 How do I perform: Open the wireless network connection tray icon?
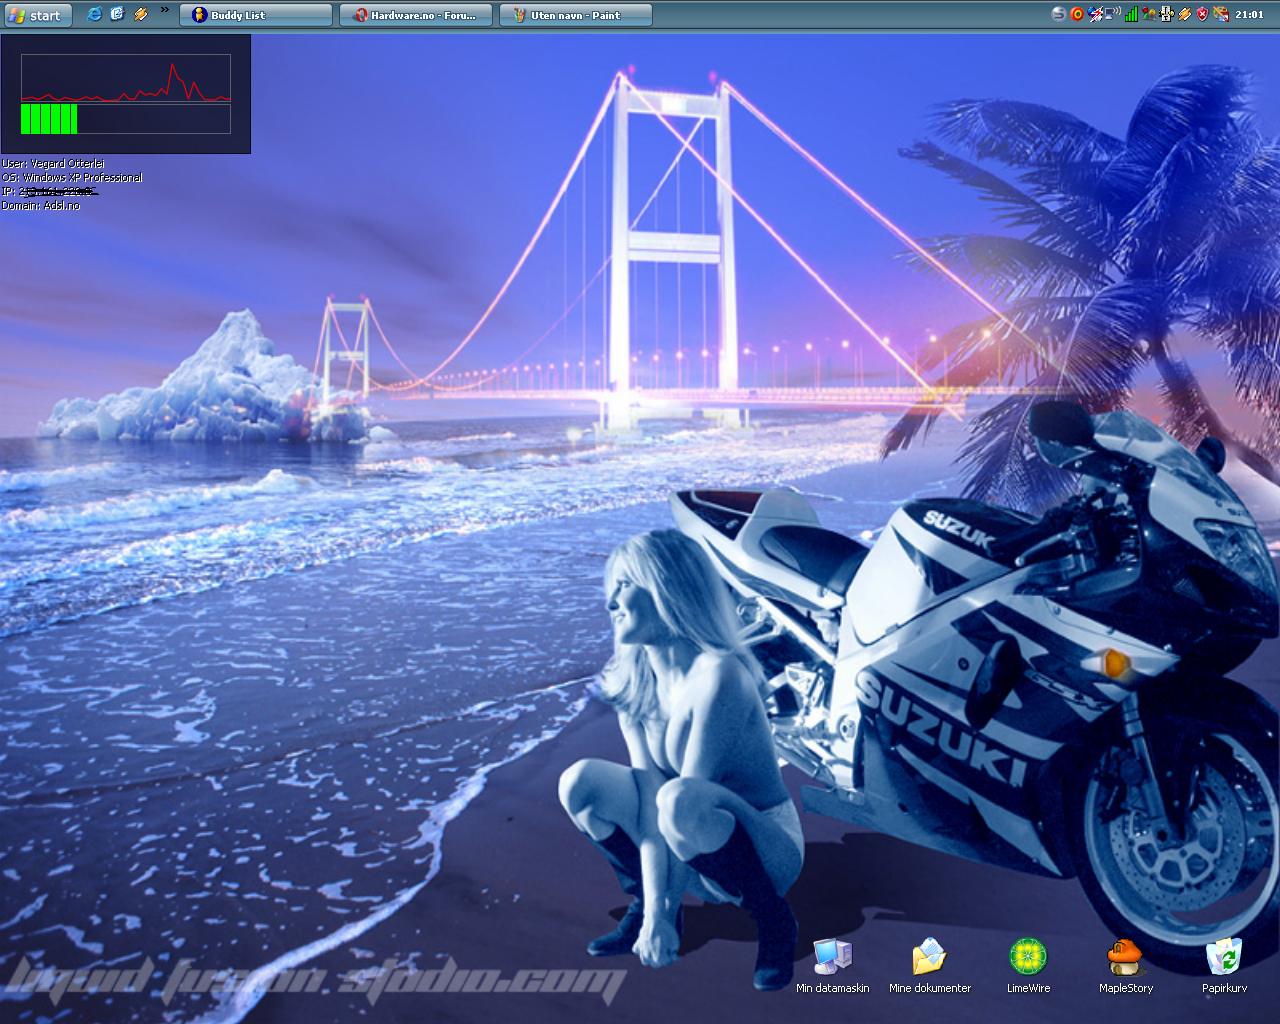coord(1112,14)
